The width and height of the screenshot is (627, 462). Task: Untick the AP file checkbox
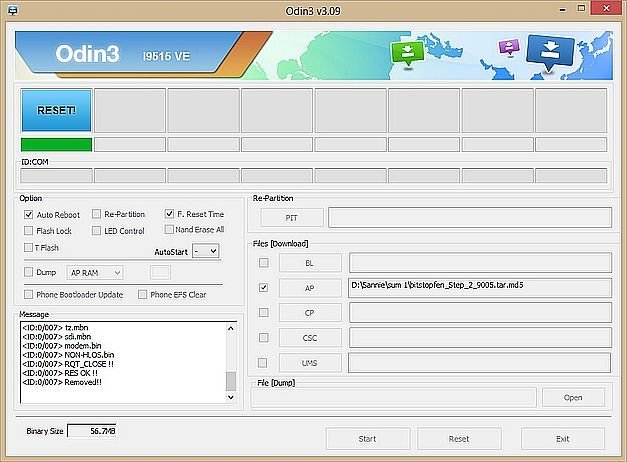(264, 287)
